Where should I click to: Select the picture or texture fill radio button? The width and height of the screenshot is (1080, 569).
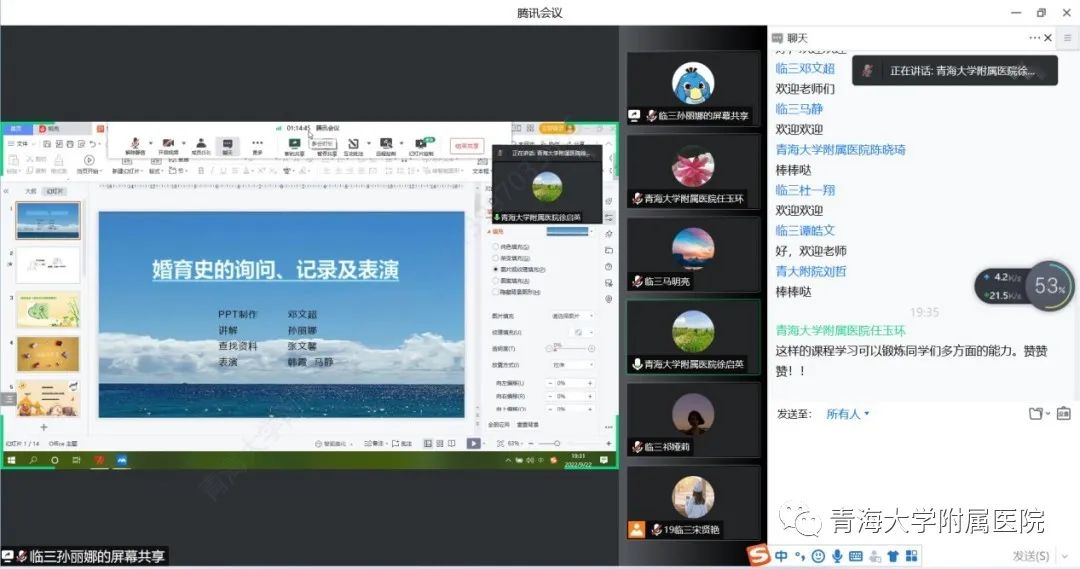click(495, 269)
